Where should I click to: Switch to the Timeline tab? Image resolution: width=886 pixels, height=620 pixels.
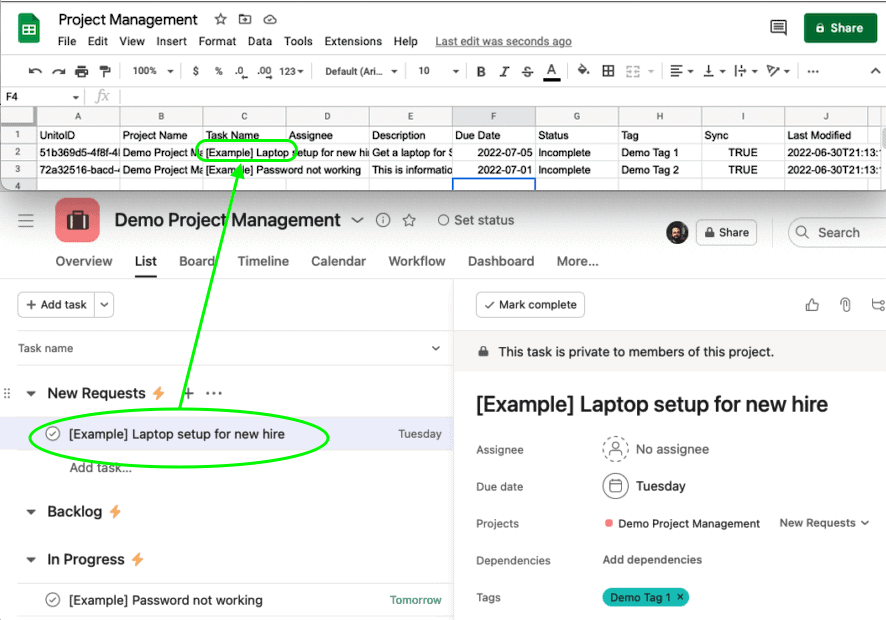click(x=263, y=261)
